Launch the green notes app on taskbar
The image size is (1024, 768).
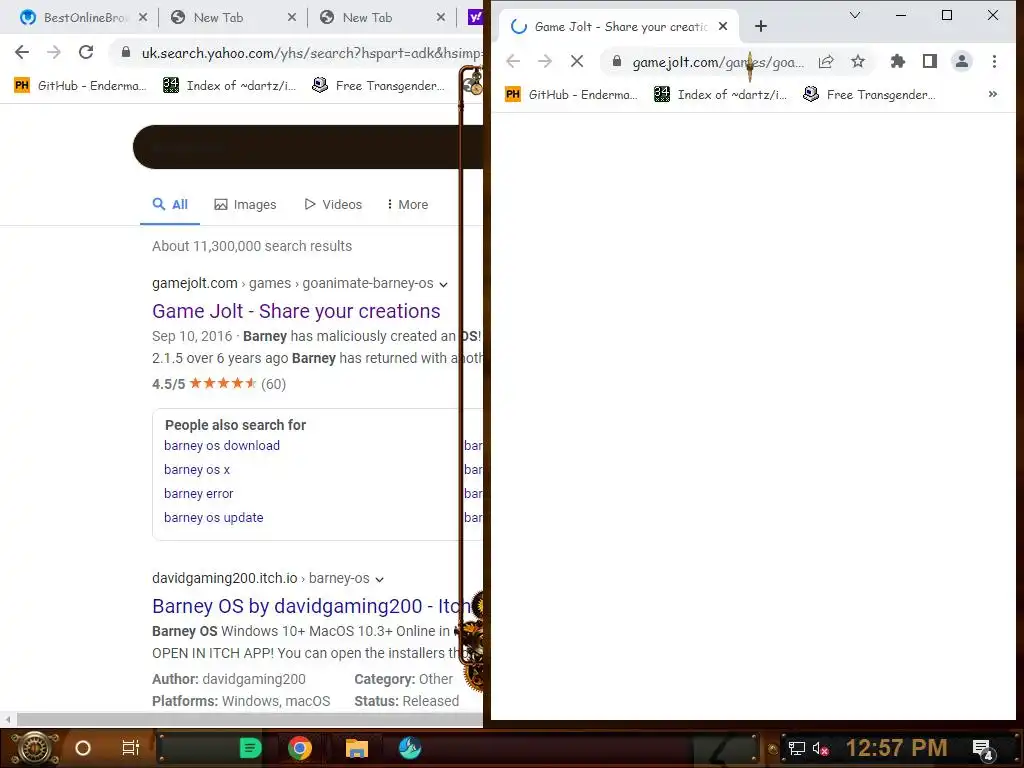249,748
